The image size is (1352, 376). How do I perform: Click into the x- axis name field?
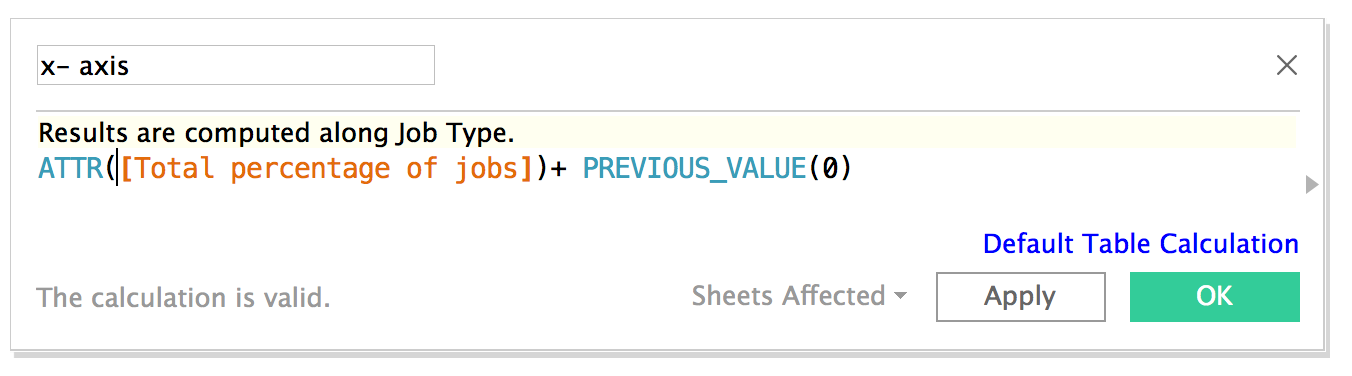tap(236, 65)
